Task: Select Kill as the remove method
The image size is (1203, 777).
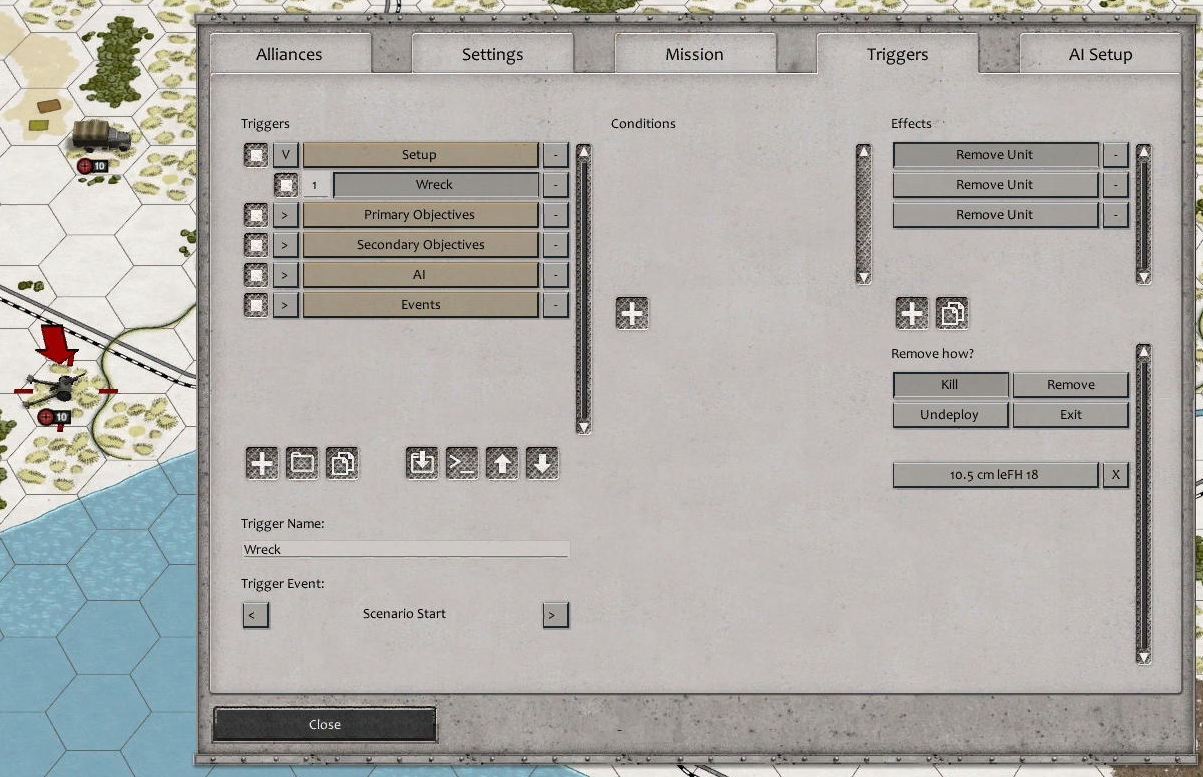Action: (949, 384)
